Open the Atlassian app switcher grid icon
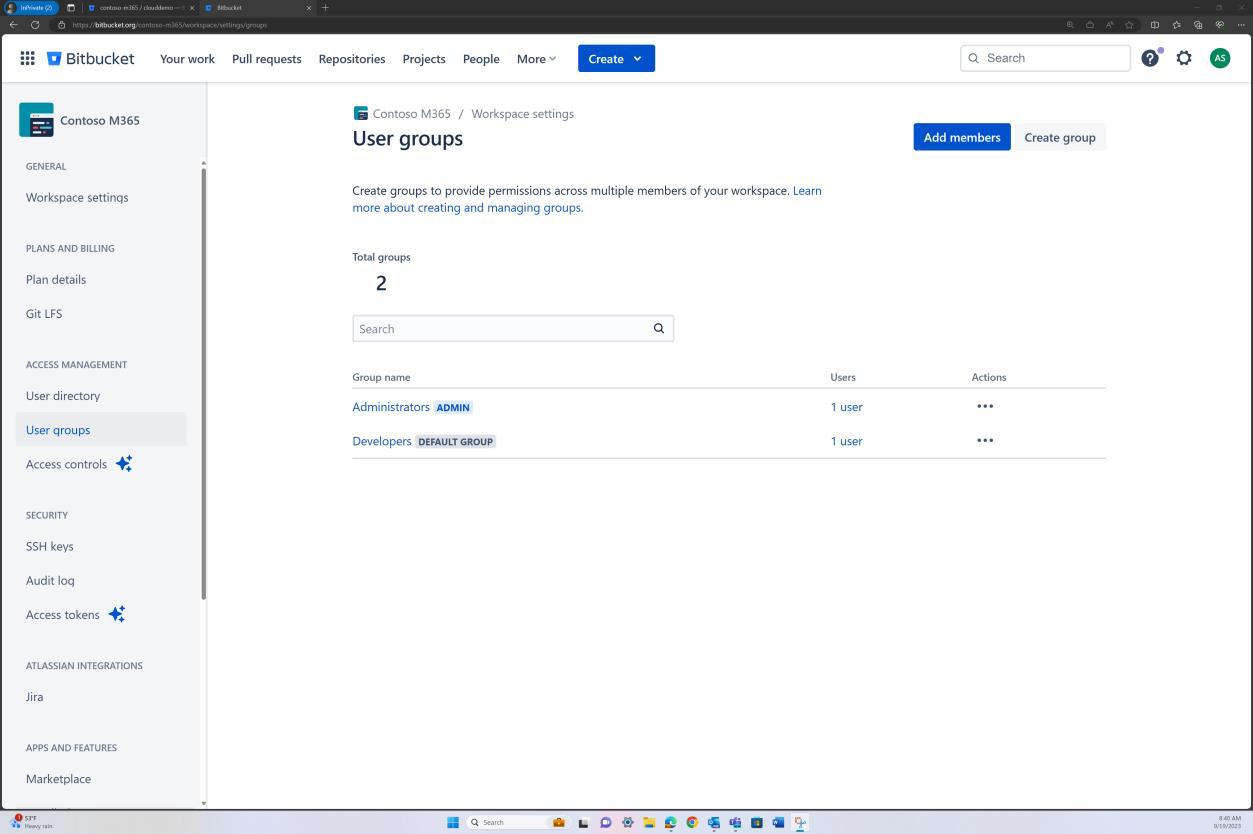1253x834 pixels. 27,58
